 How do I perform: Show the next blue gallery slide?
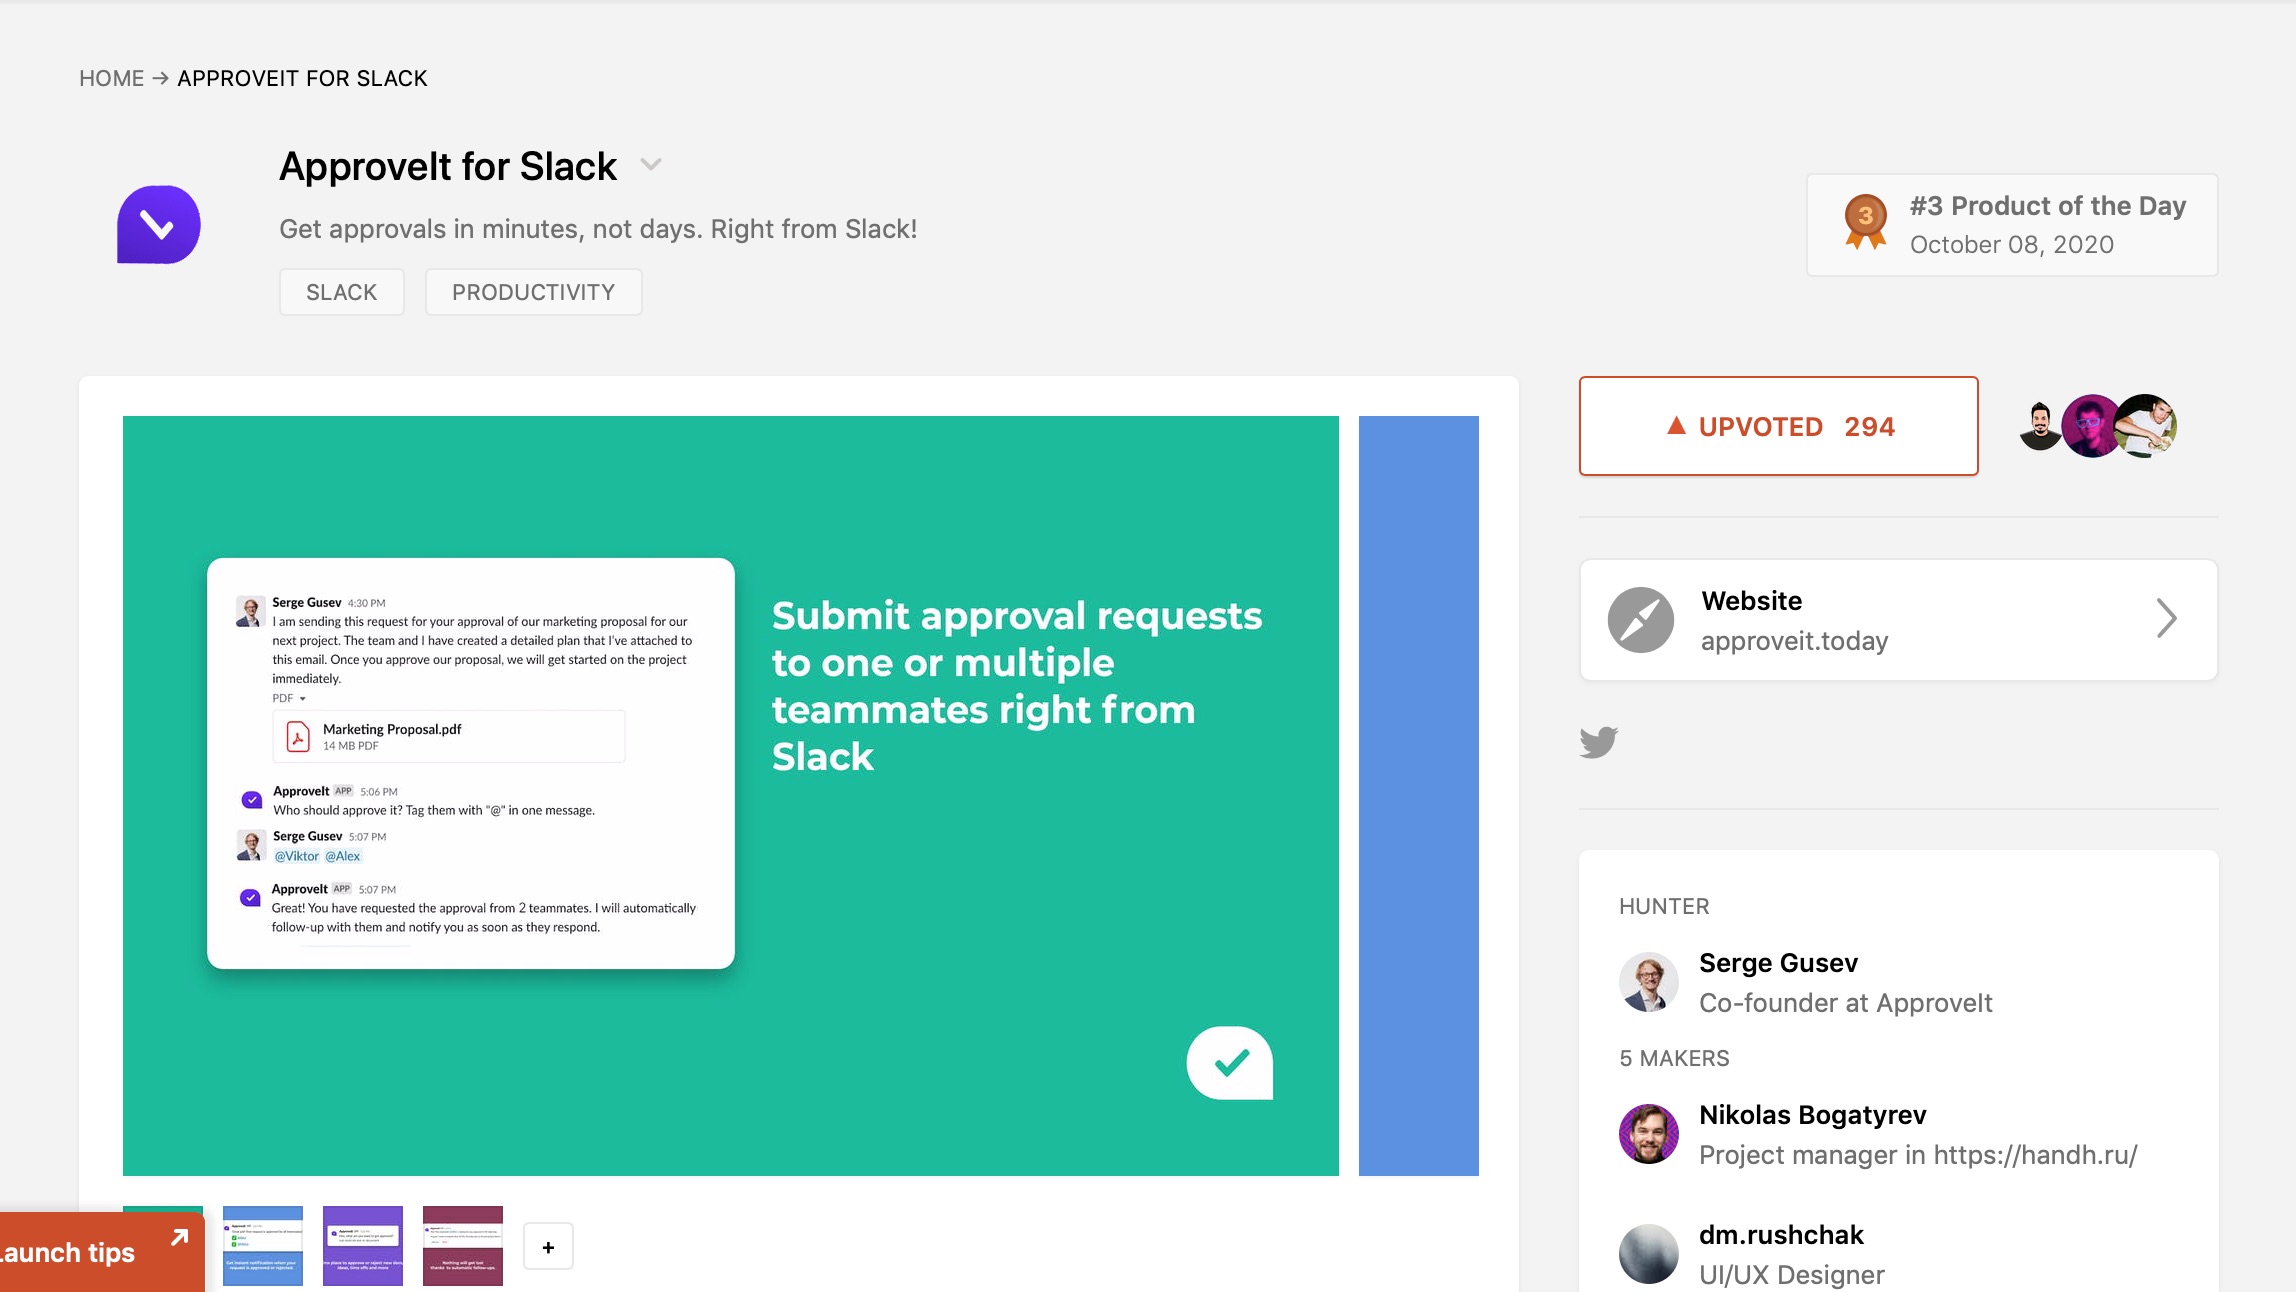1419,796
